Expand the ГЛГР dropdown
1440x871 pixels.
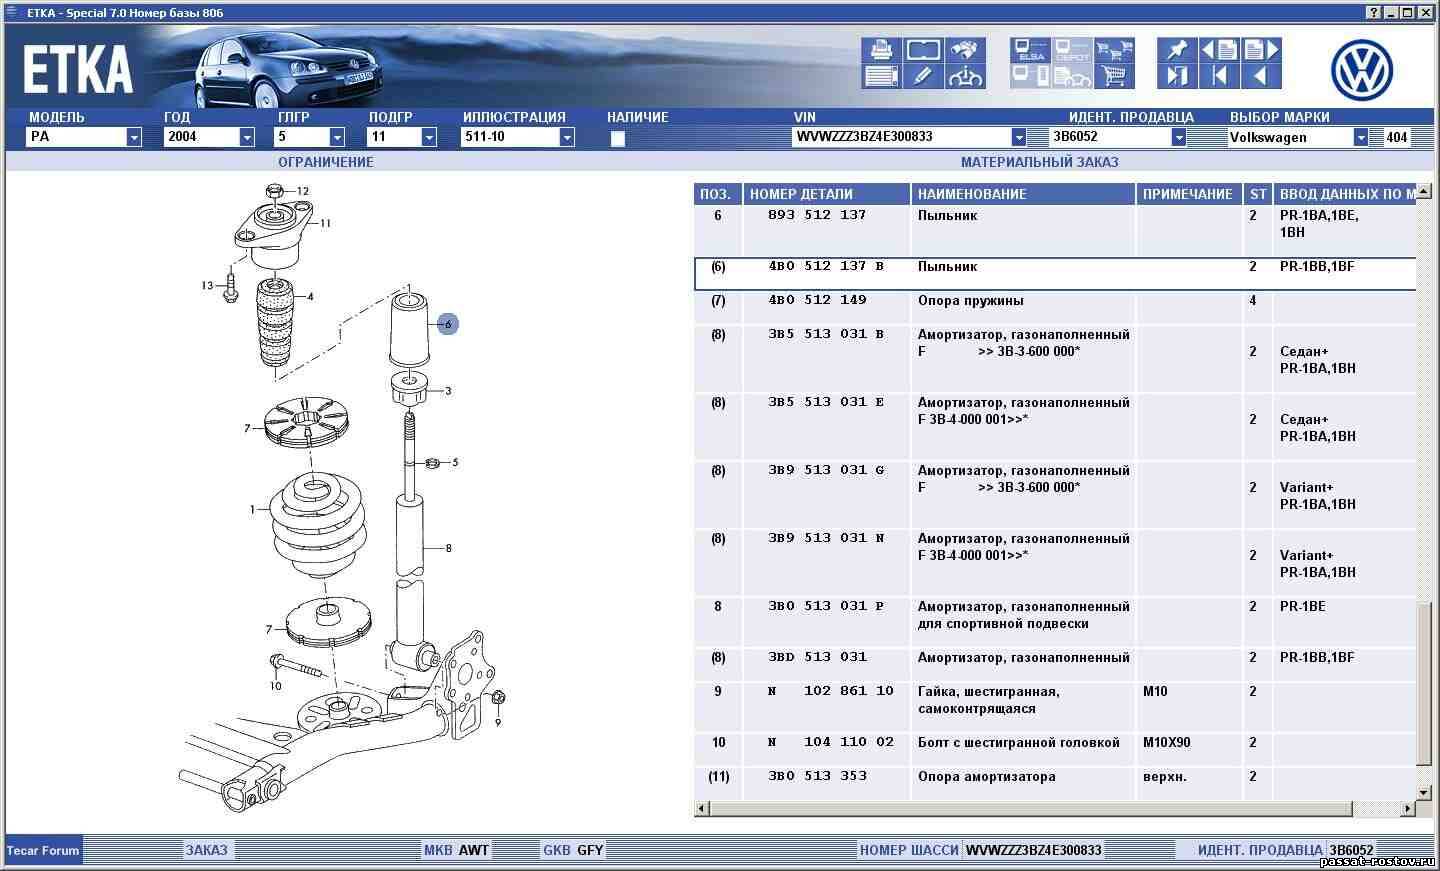tap(337, 138)
